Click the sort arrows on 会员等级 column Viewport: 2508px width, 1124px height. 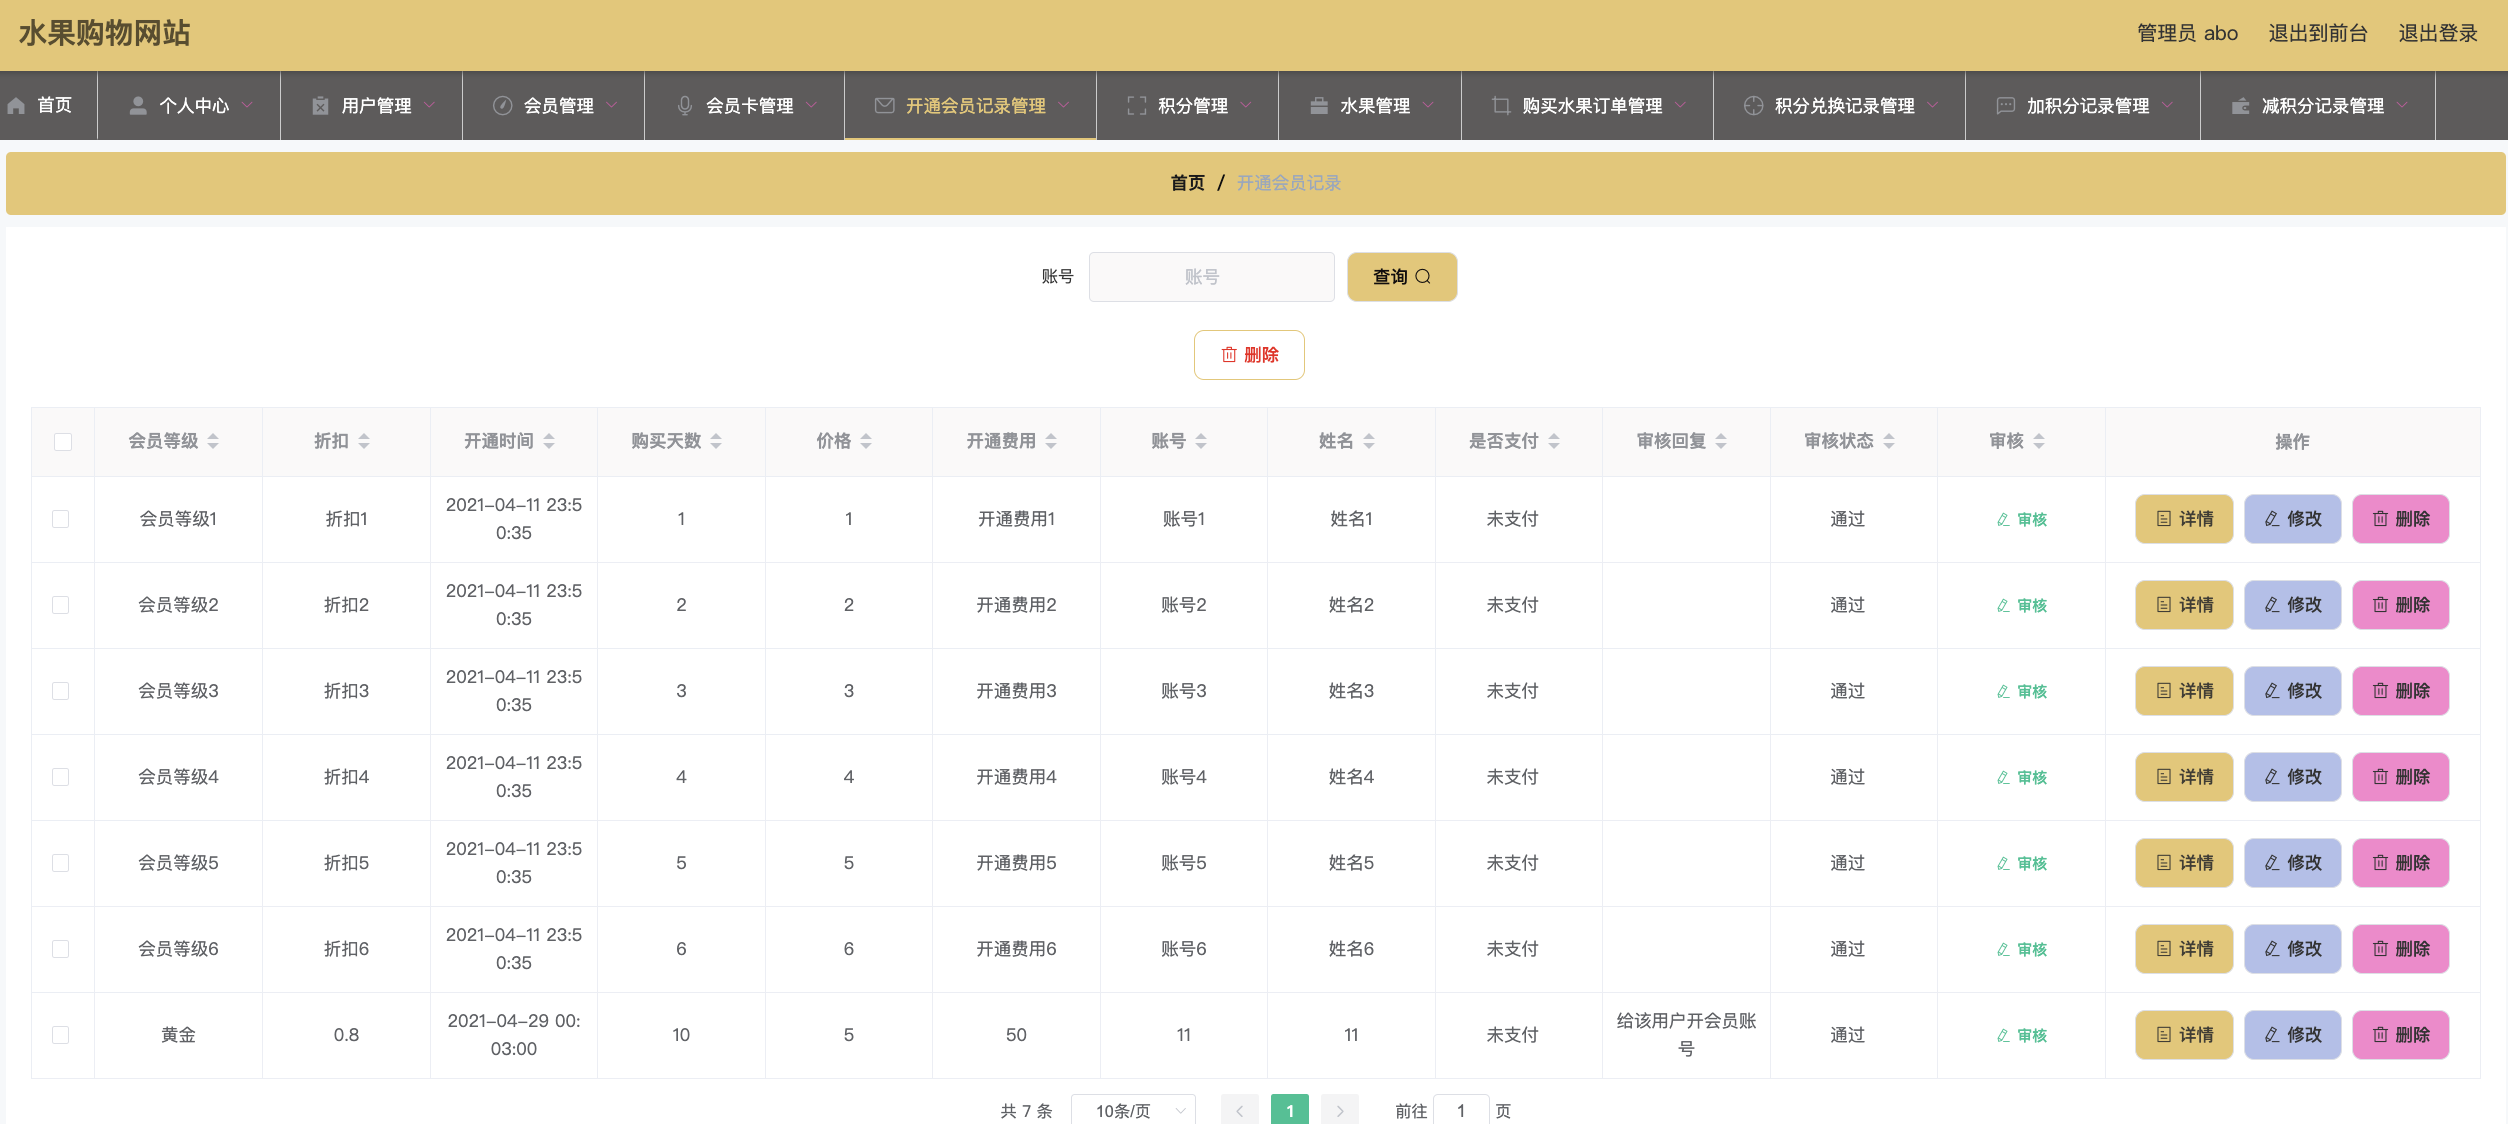[213, 441]
